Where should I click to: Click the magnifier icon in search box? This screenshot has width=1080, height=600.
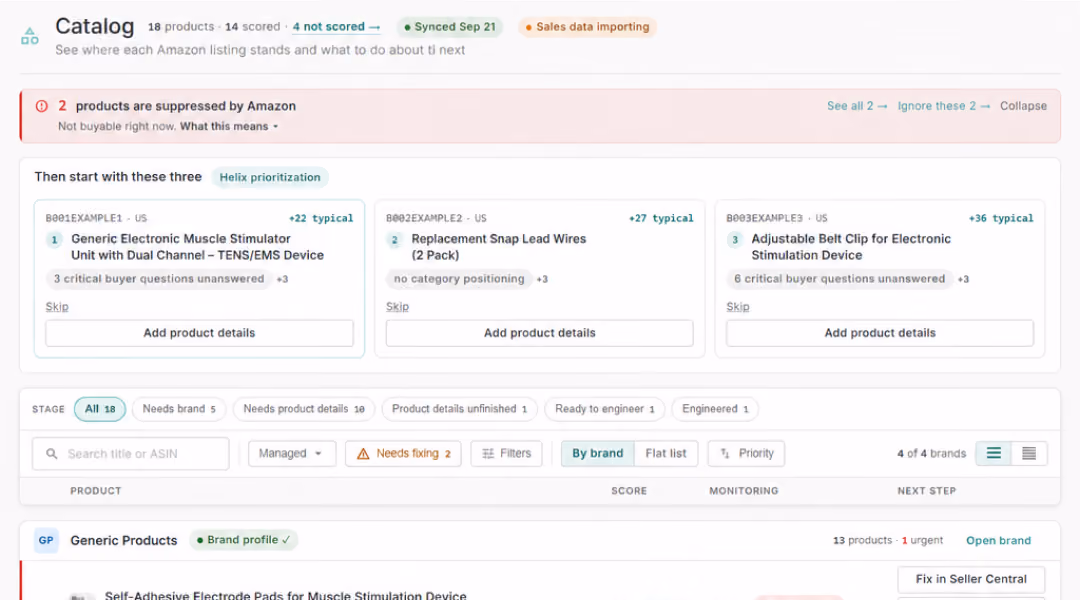pyautogui.click(x=52, y=454)
